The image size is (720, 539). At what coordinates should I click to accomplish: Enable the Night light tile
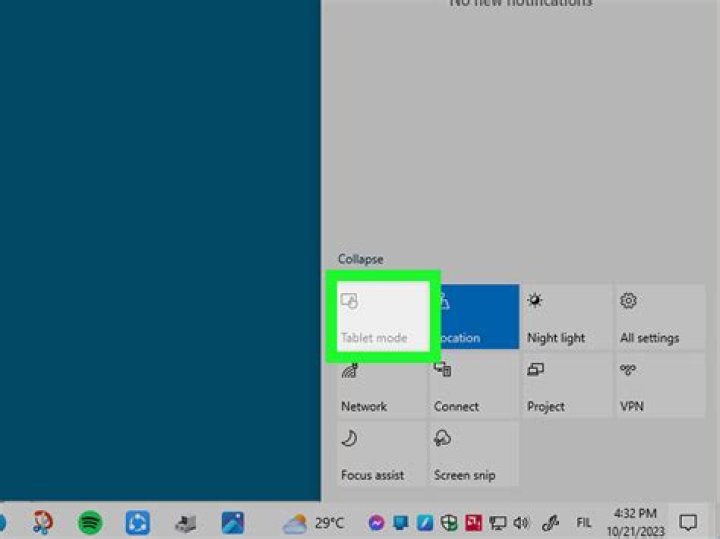pos(566,317)
